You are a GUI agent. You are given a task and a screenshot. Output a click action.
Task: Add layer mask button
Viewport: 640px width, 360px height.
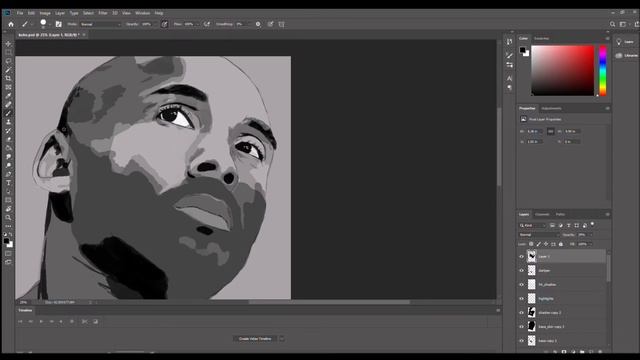(x=564, y=351)
